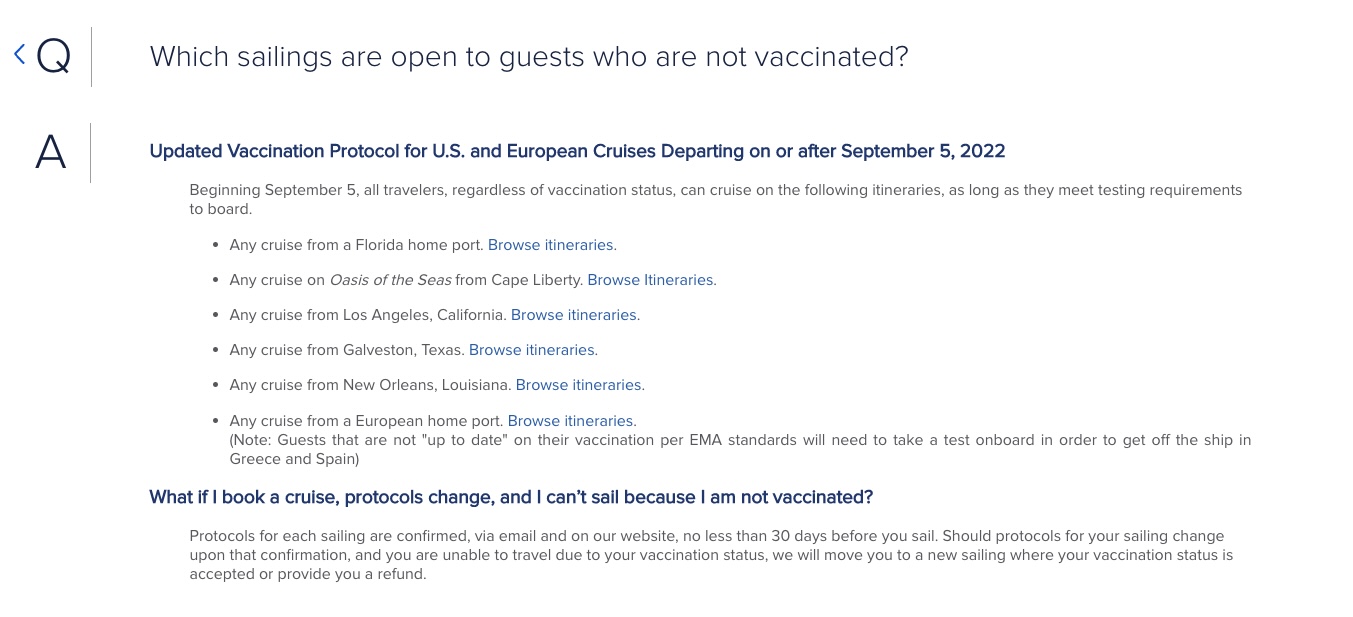1353x617 pixels.
Task: Open Browse itineraries for Galveston, Texas
Action: [x=533, y=350]
